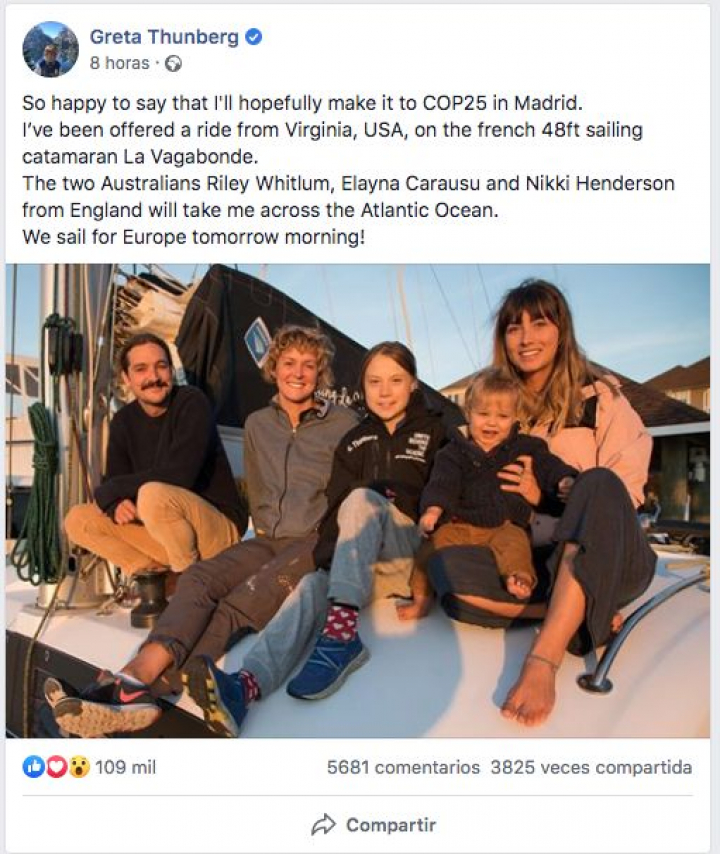Show the "3825 veces compartida" shares list

591,767
